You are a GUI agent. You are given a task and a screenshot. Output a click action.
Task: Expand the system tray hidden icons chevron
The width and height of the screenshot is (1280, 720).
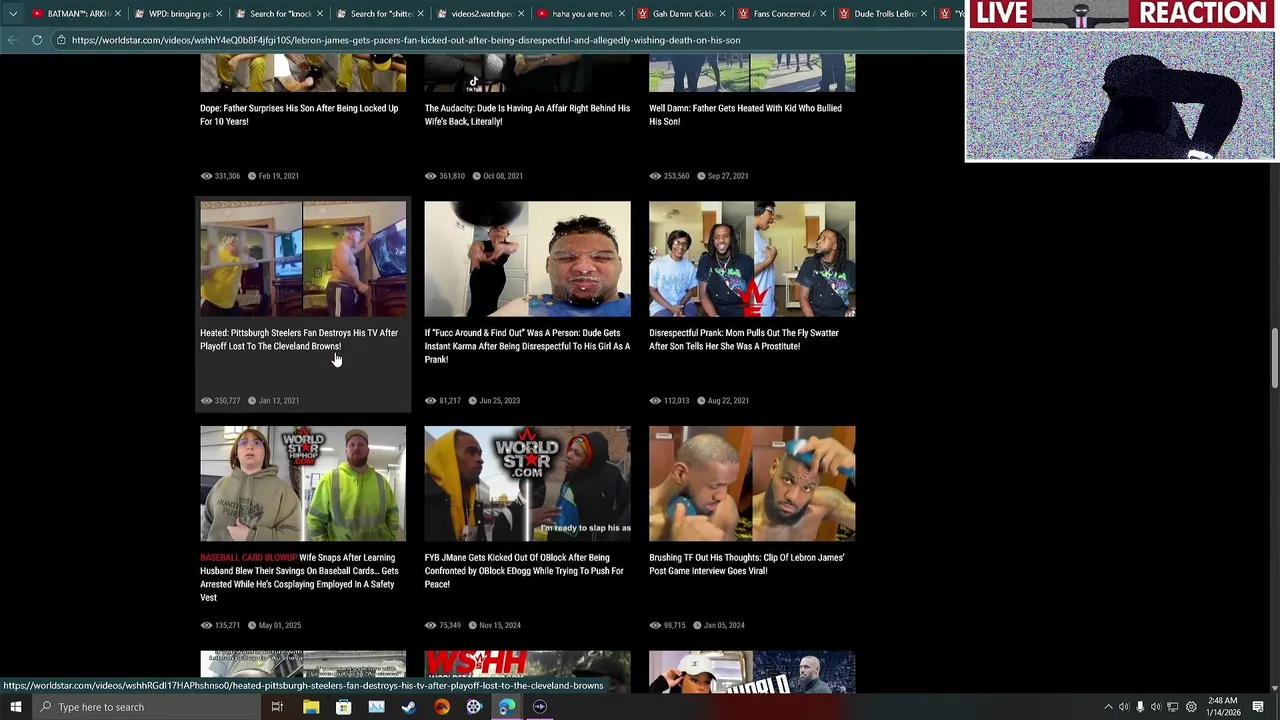click(1107, 707)
